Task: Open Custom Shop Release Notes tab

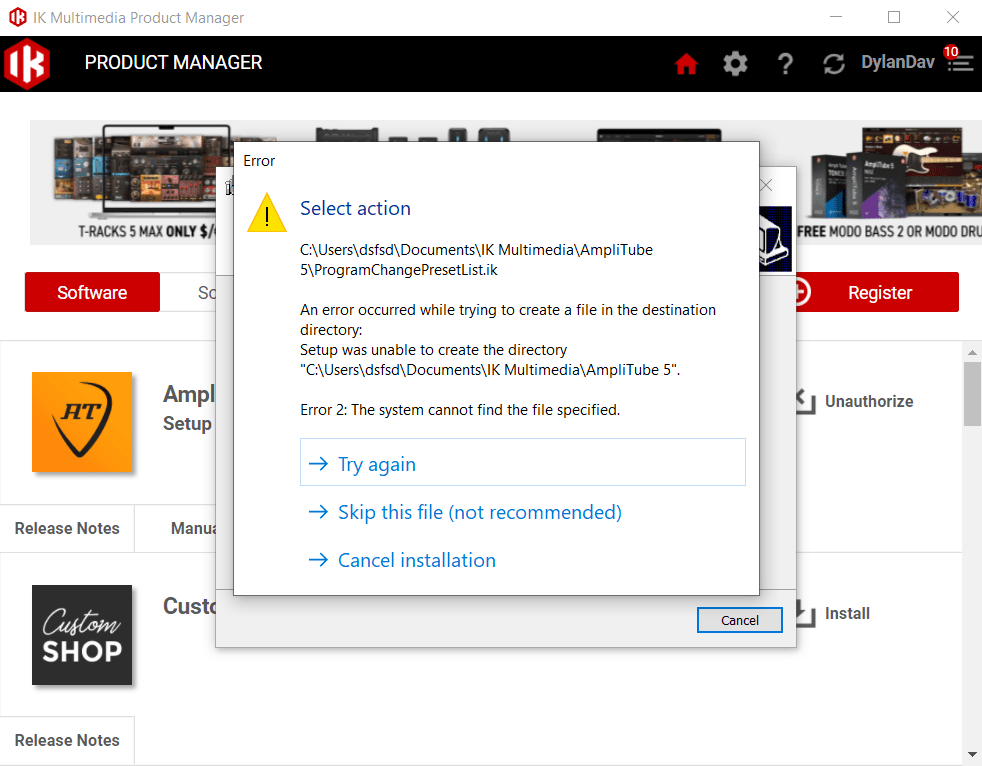Action: (67, 740)
